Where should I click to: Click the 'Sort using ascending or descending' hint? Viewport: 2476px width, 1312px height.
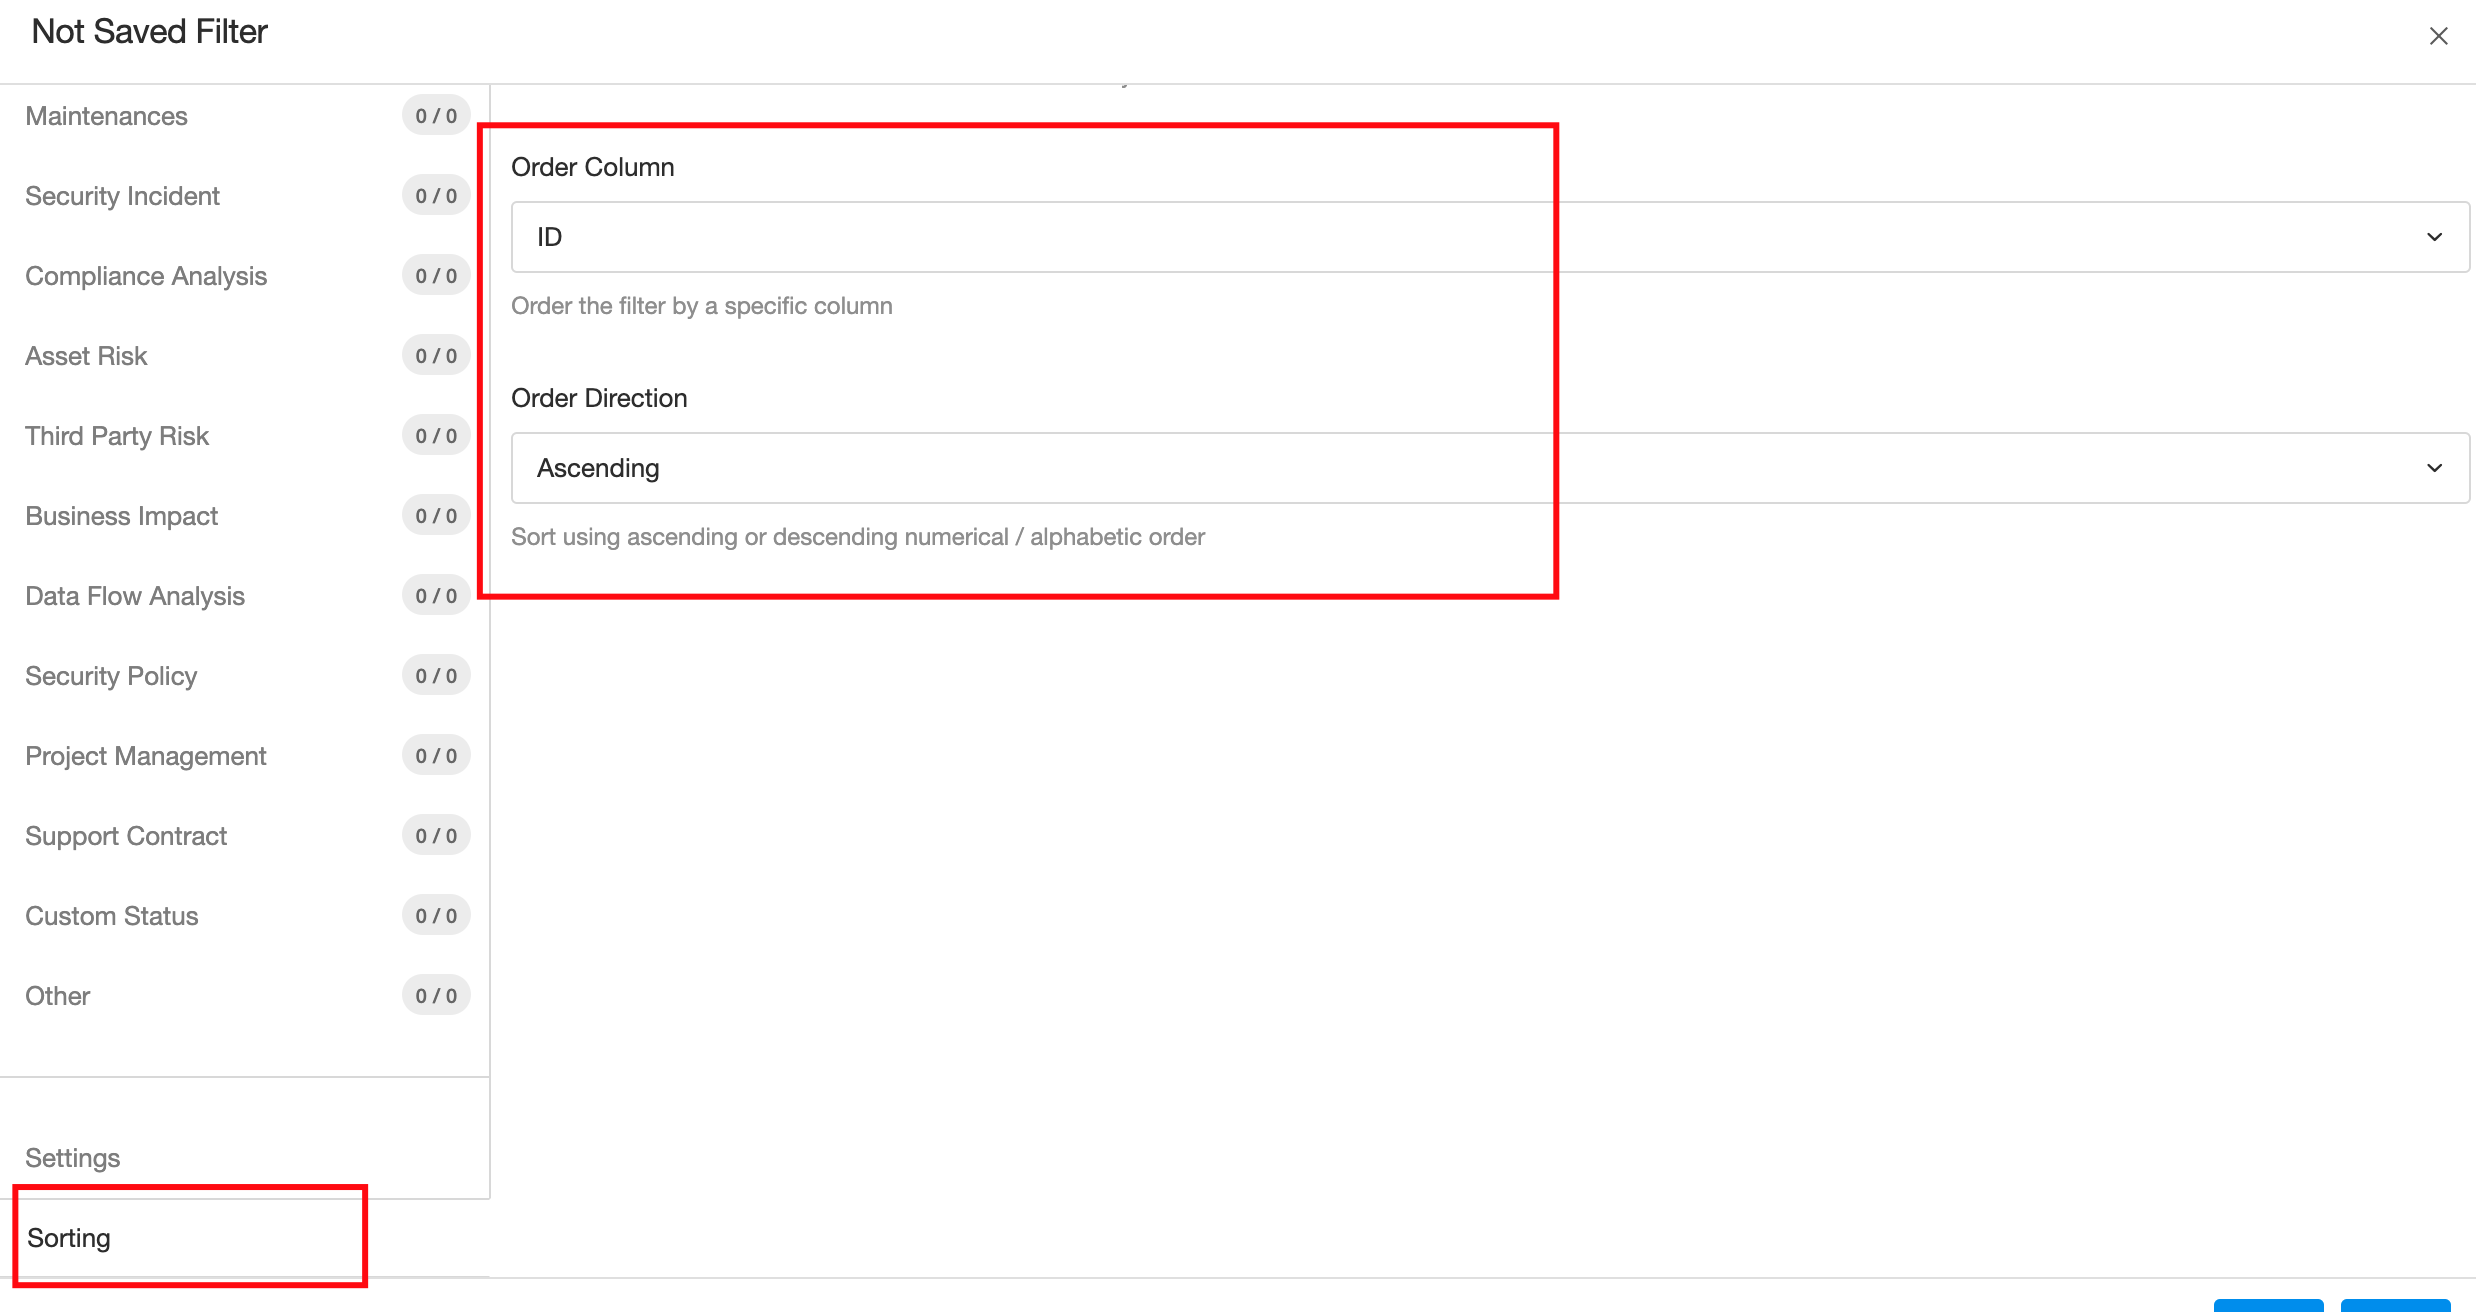coord(858,537)
